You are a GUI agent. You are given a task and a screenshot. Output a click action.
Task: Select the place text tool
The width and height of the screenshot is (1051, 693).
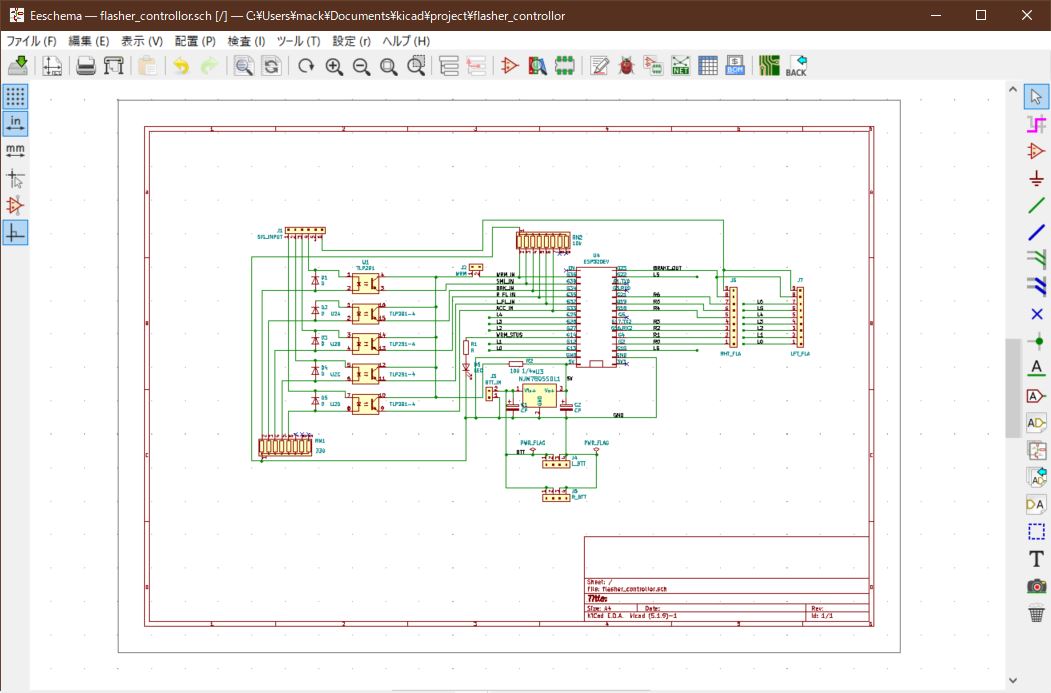click(1037, 559)
